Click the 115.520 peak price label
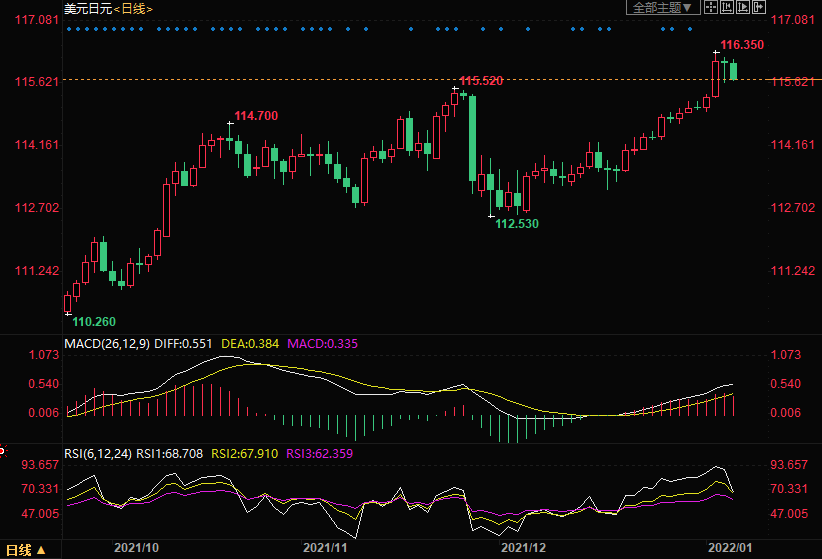Image resolution: width=822 pixels, height=559 pixels. click(x=481, y=80)
